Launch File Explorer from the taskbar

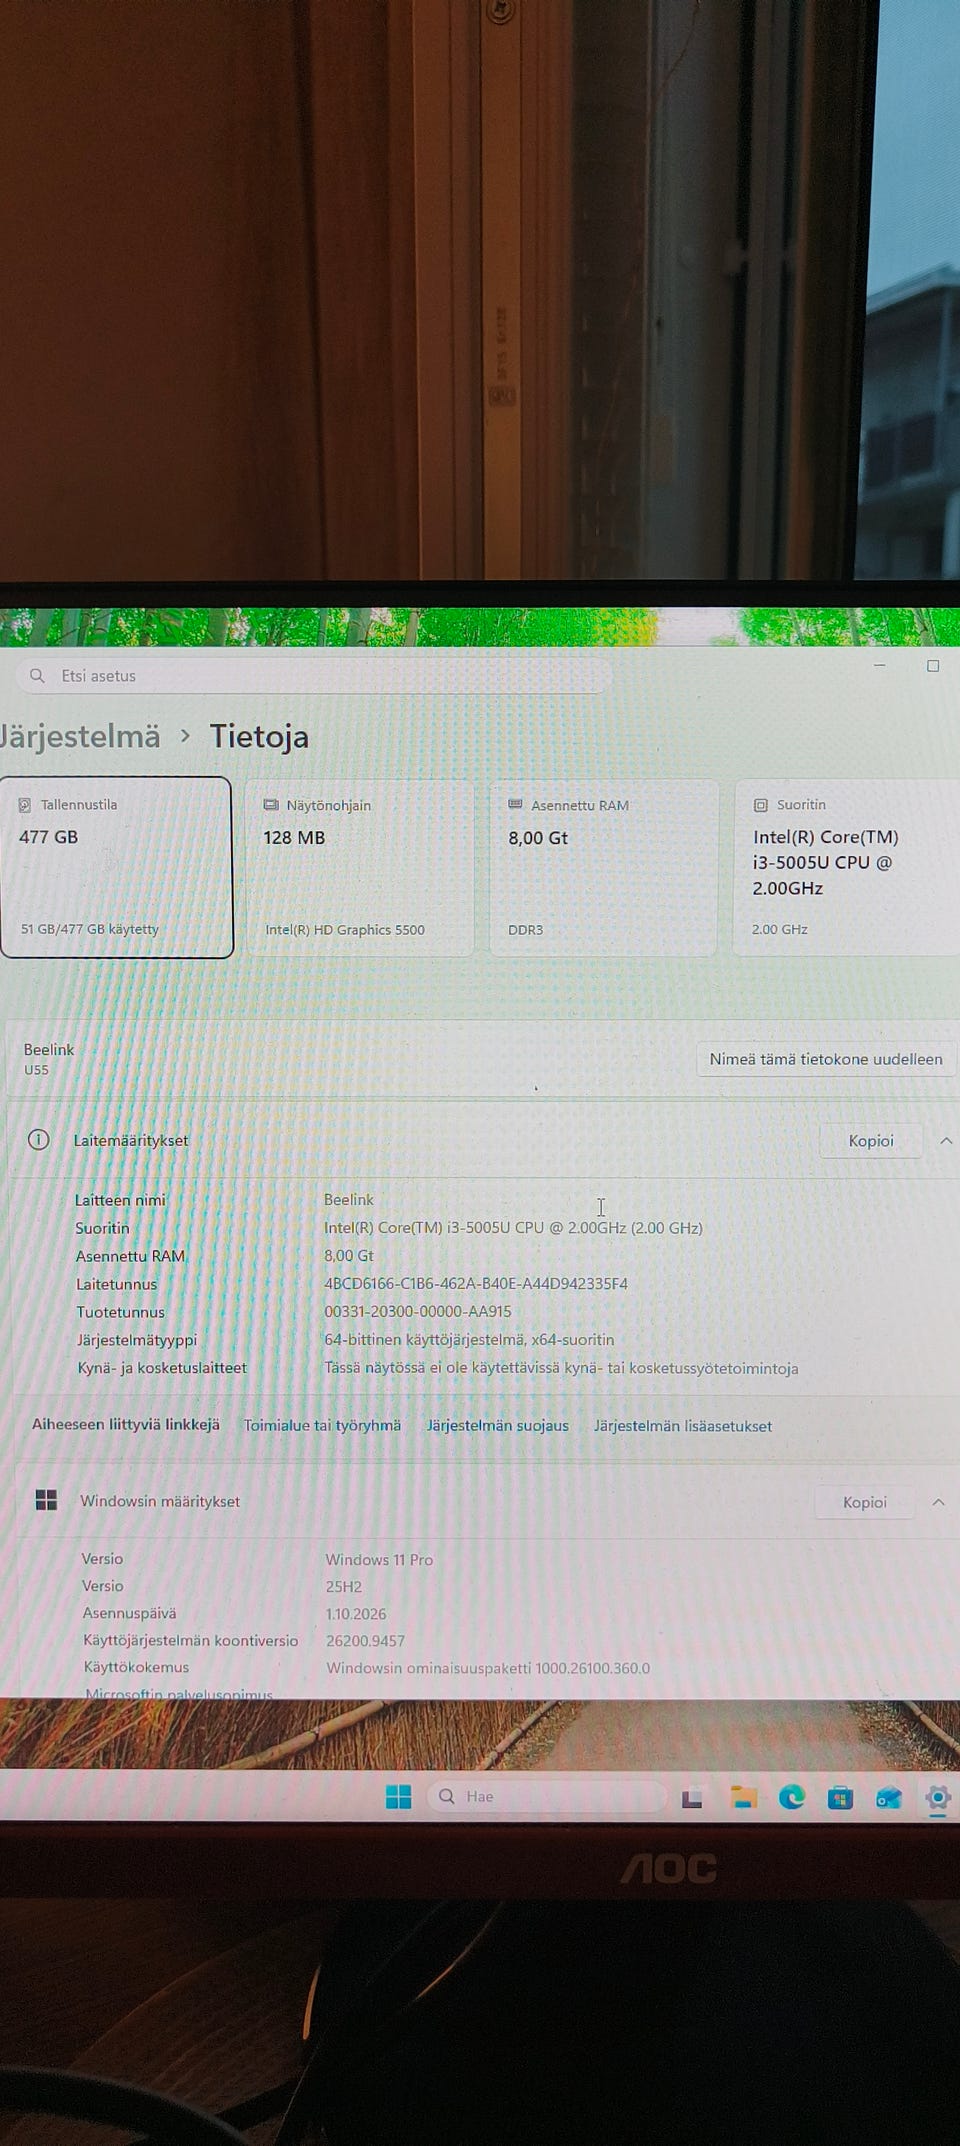click(743, 1797)
